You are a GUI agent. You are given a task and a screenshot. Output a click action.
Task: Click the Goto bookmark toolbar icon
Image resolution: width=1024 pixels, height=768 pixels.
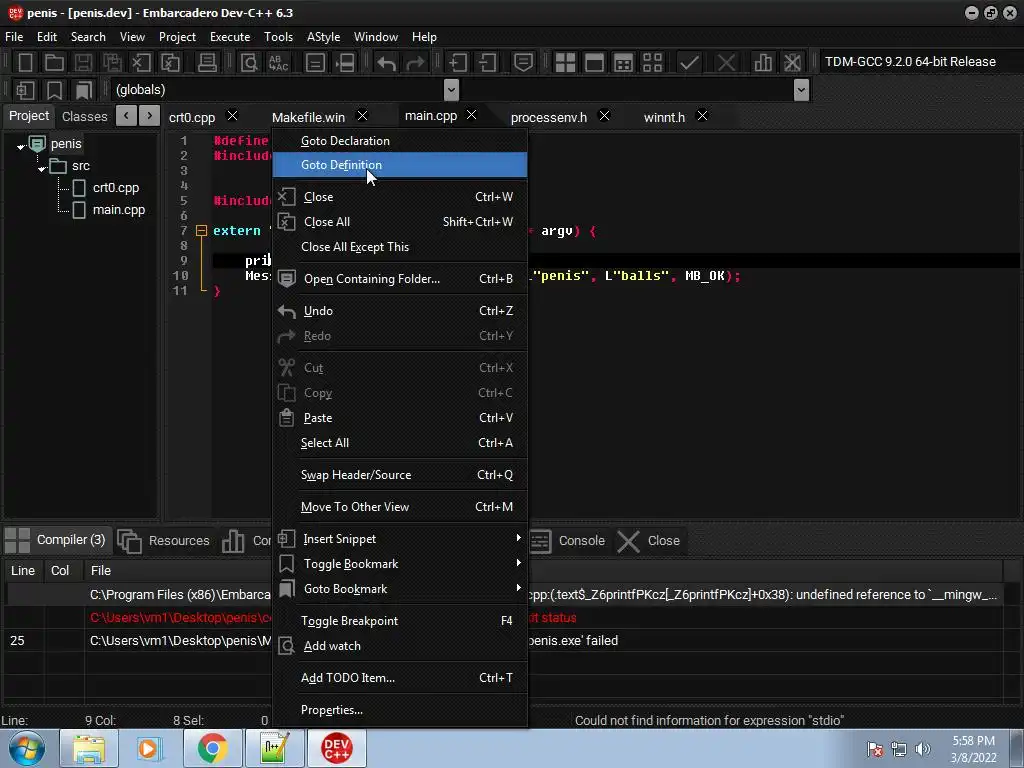point(84,90)
